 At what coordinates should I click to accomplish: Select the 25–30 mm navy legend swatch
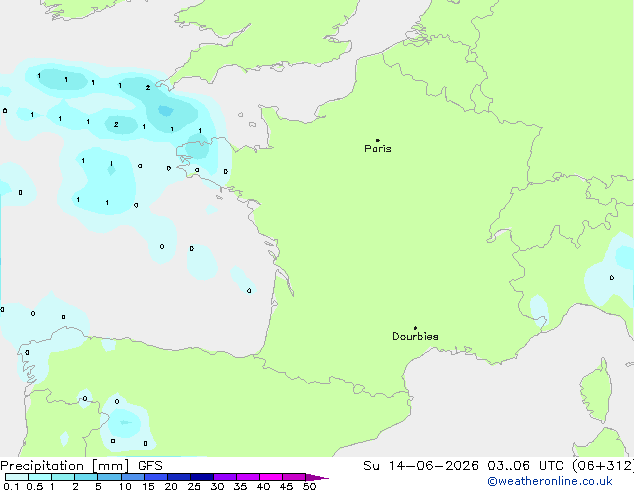click(x=202, y=477)
